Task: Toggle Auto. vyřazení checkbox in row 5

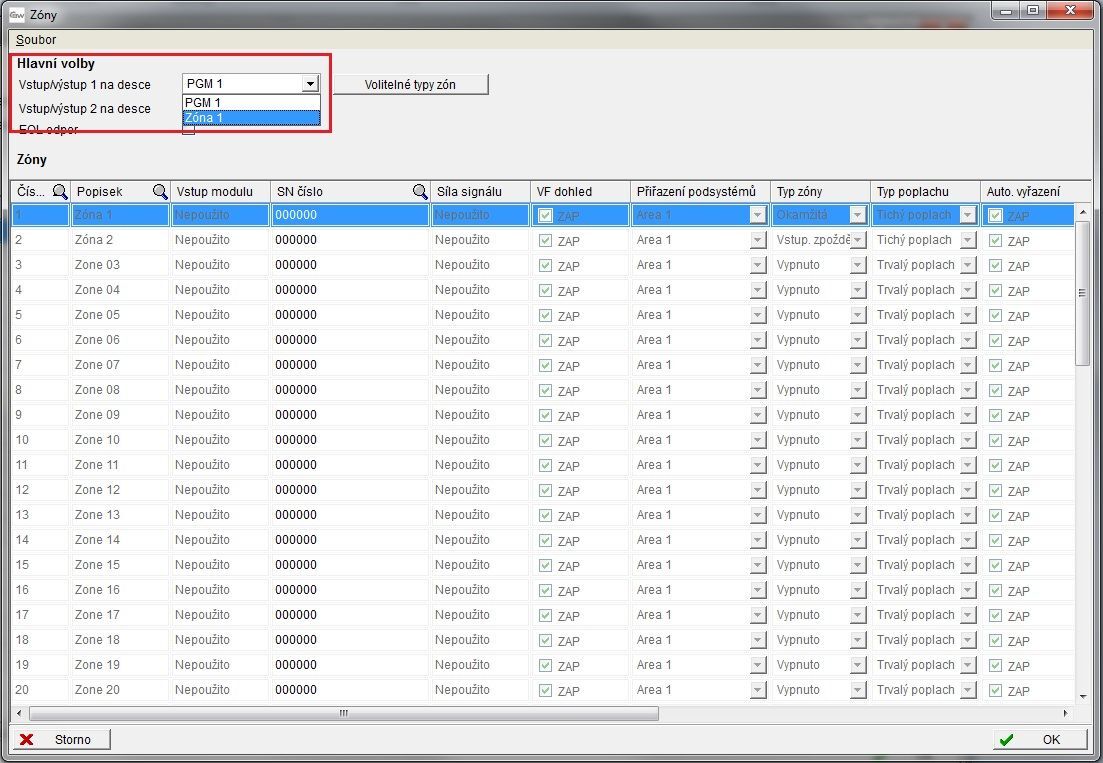Action: pos(995,315)
